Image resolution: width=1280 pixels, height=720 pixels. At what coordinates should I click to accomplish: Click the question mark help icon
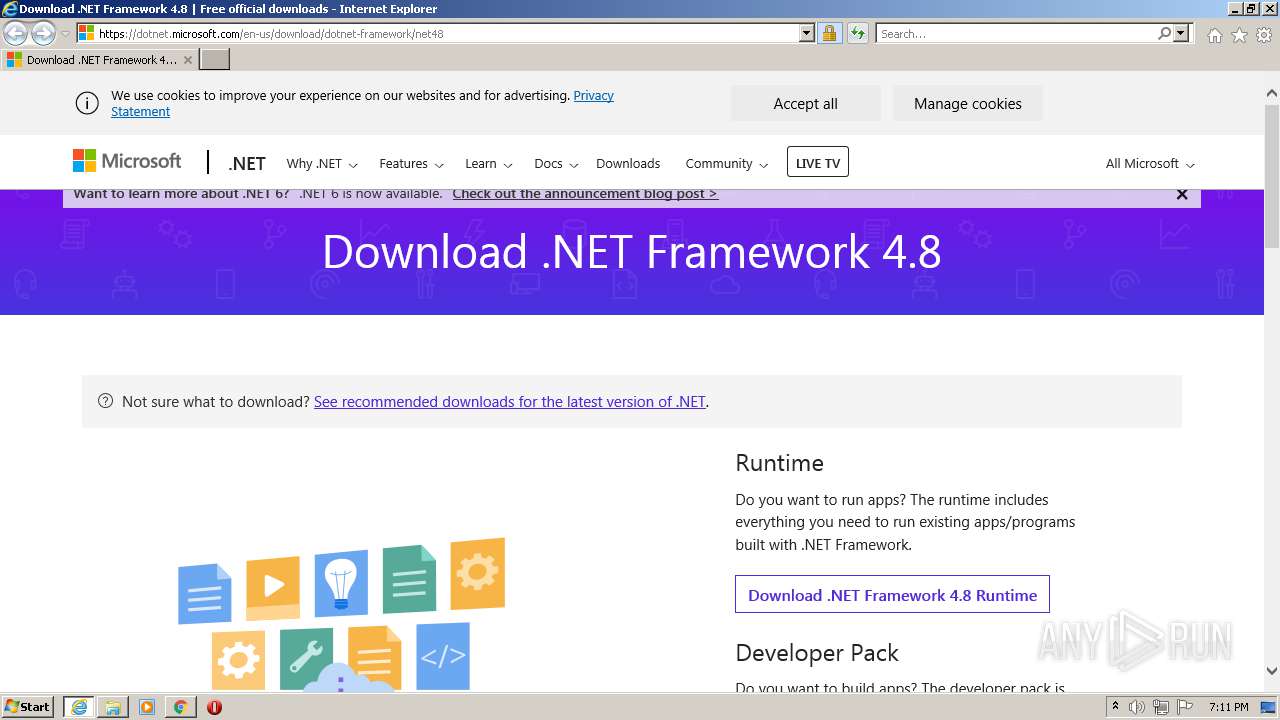105,401
